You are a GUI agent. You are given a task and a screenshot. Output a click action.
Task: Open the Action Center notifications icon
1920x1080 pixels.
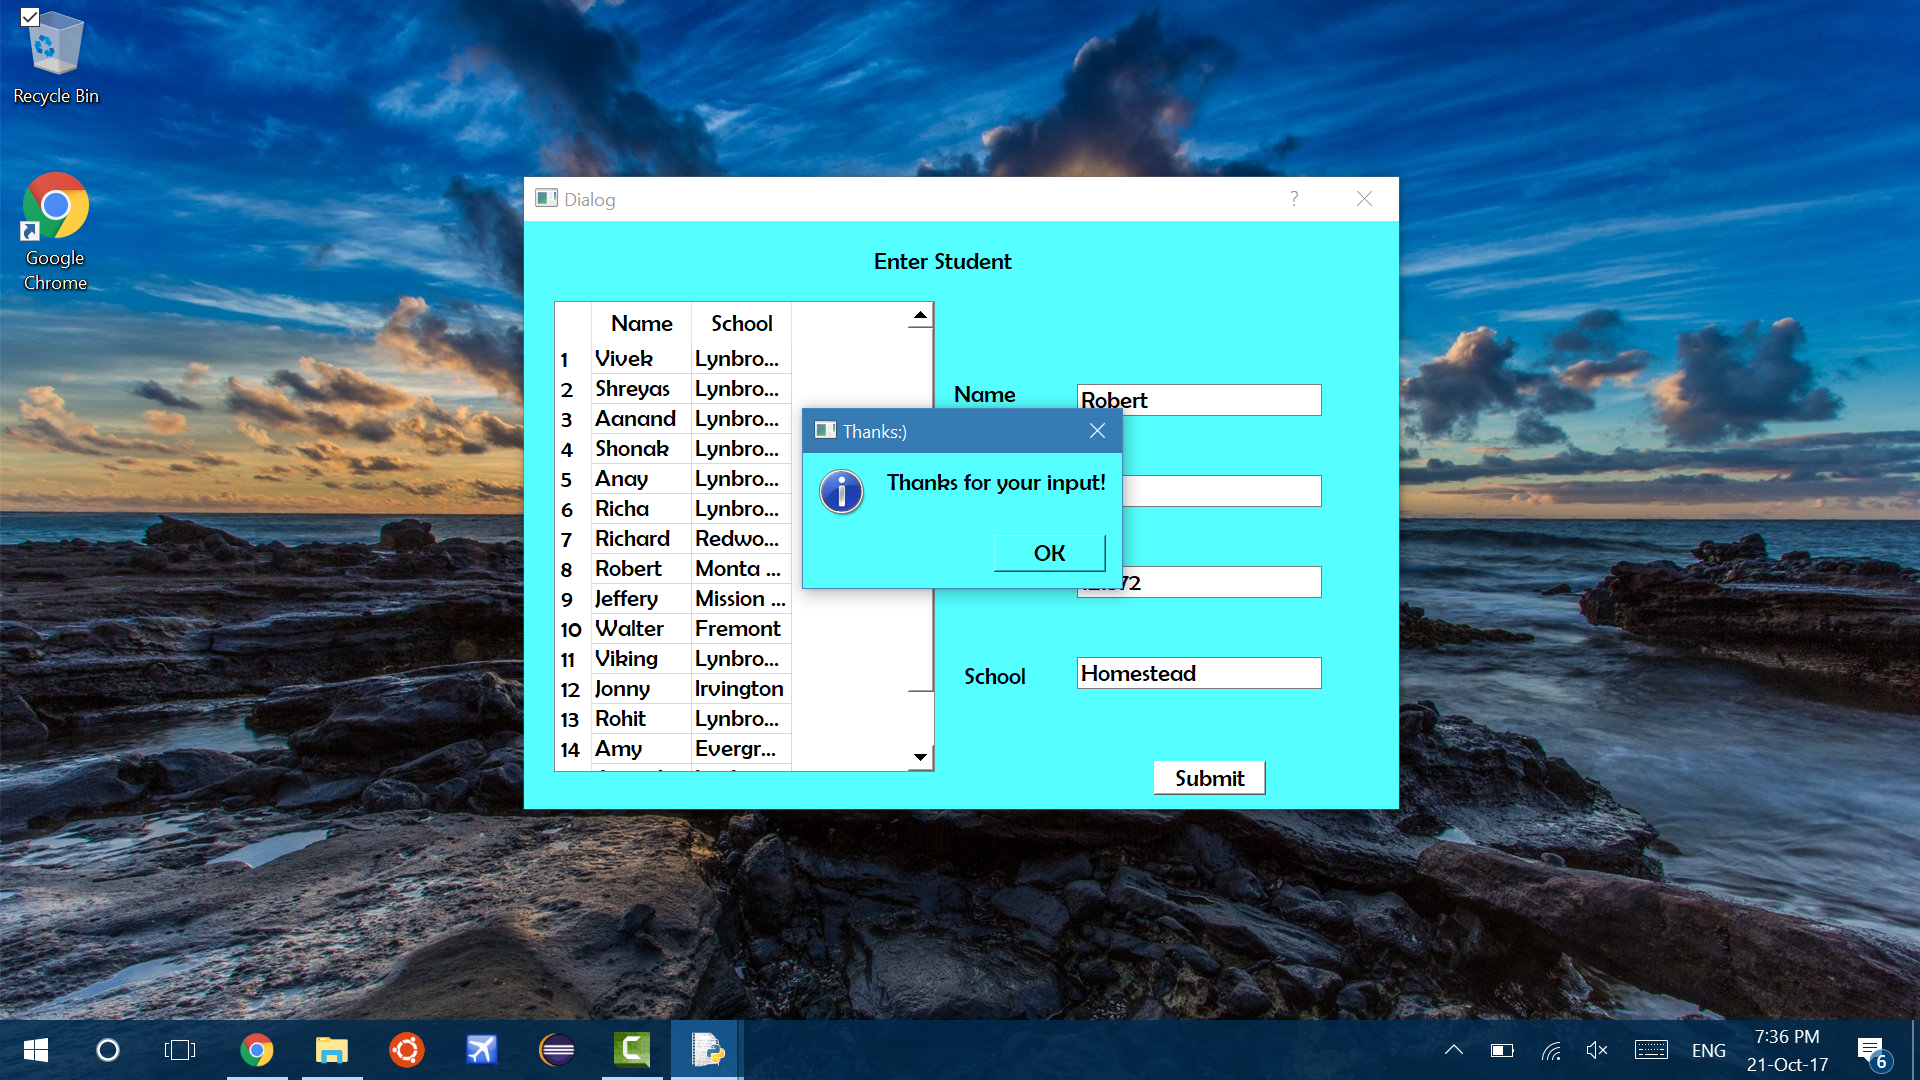click(x=1871, y=1050)
